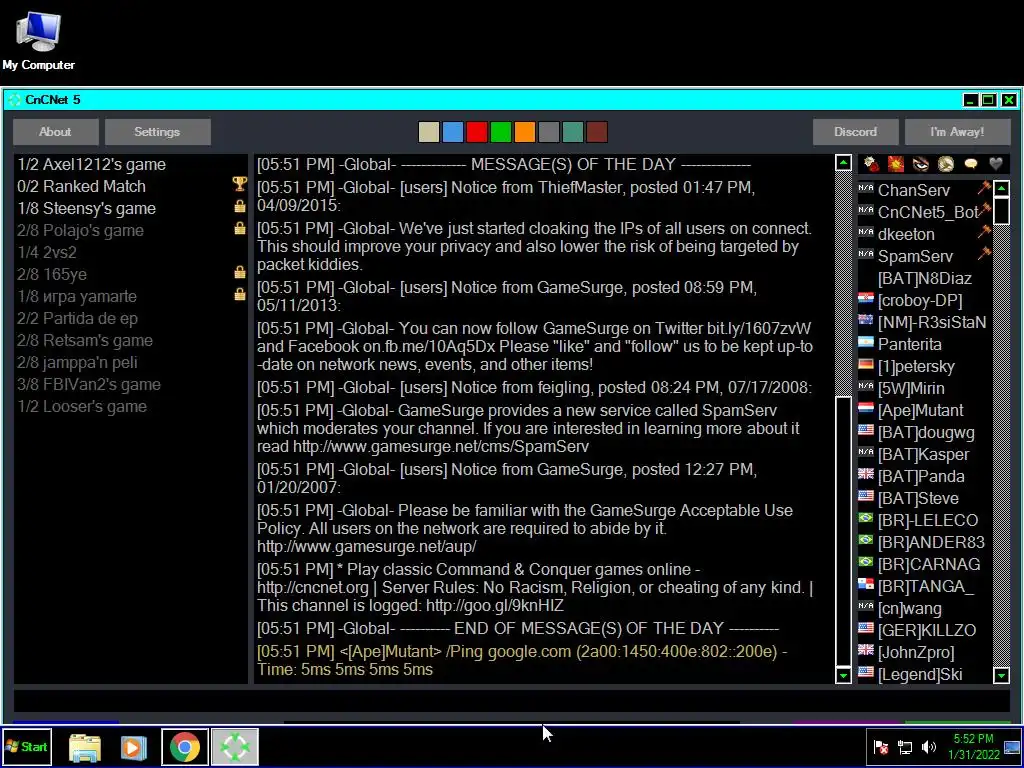This screenshot has height=768, width=1024.
Task: Toggle the I'm Away! button
Action: coord(957,132)
